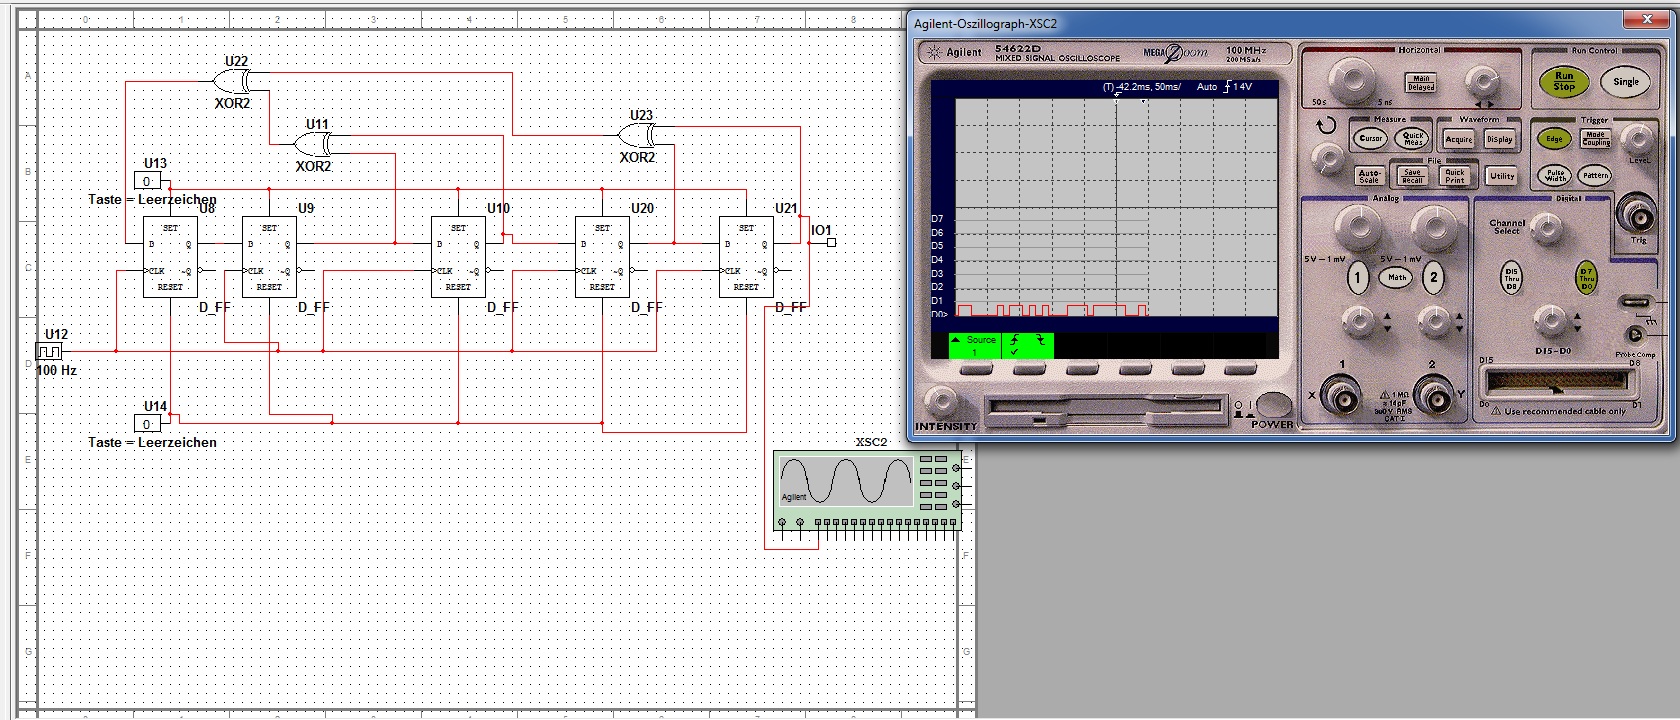Select XOR gate U23
1680x720 pixels.
[637, 135]
